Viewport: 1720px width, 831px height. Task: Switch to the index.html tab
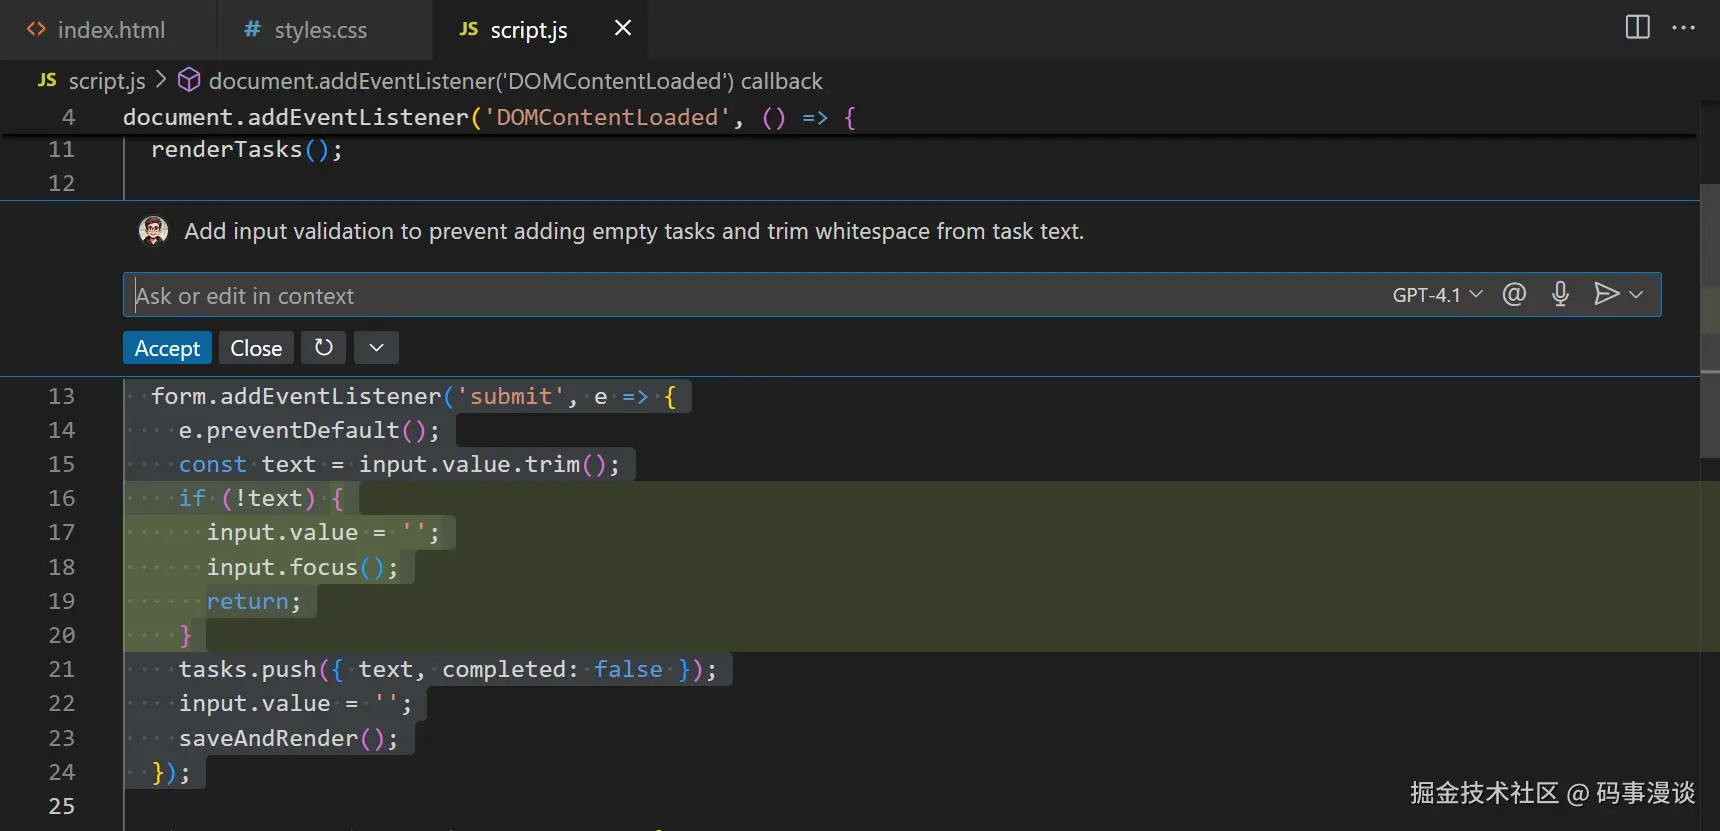110,30
